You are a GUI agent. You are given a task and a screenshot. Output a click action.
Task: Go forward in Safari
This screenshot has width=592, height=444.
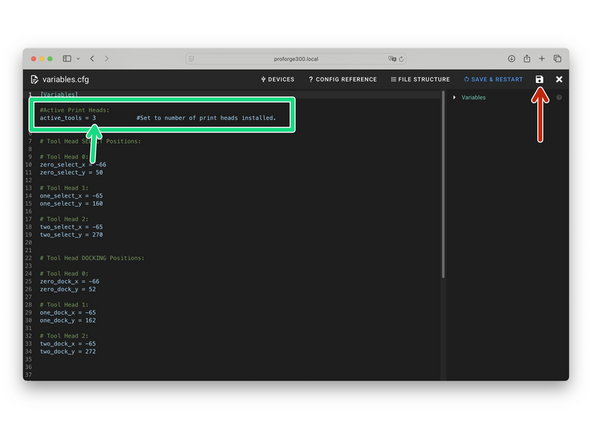click(x=106, y=59)
